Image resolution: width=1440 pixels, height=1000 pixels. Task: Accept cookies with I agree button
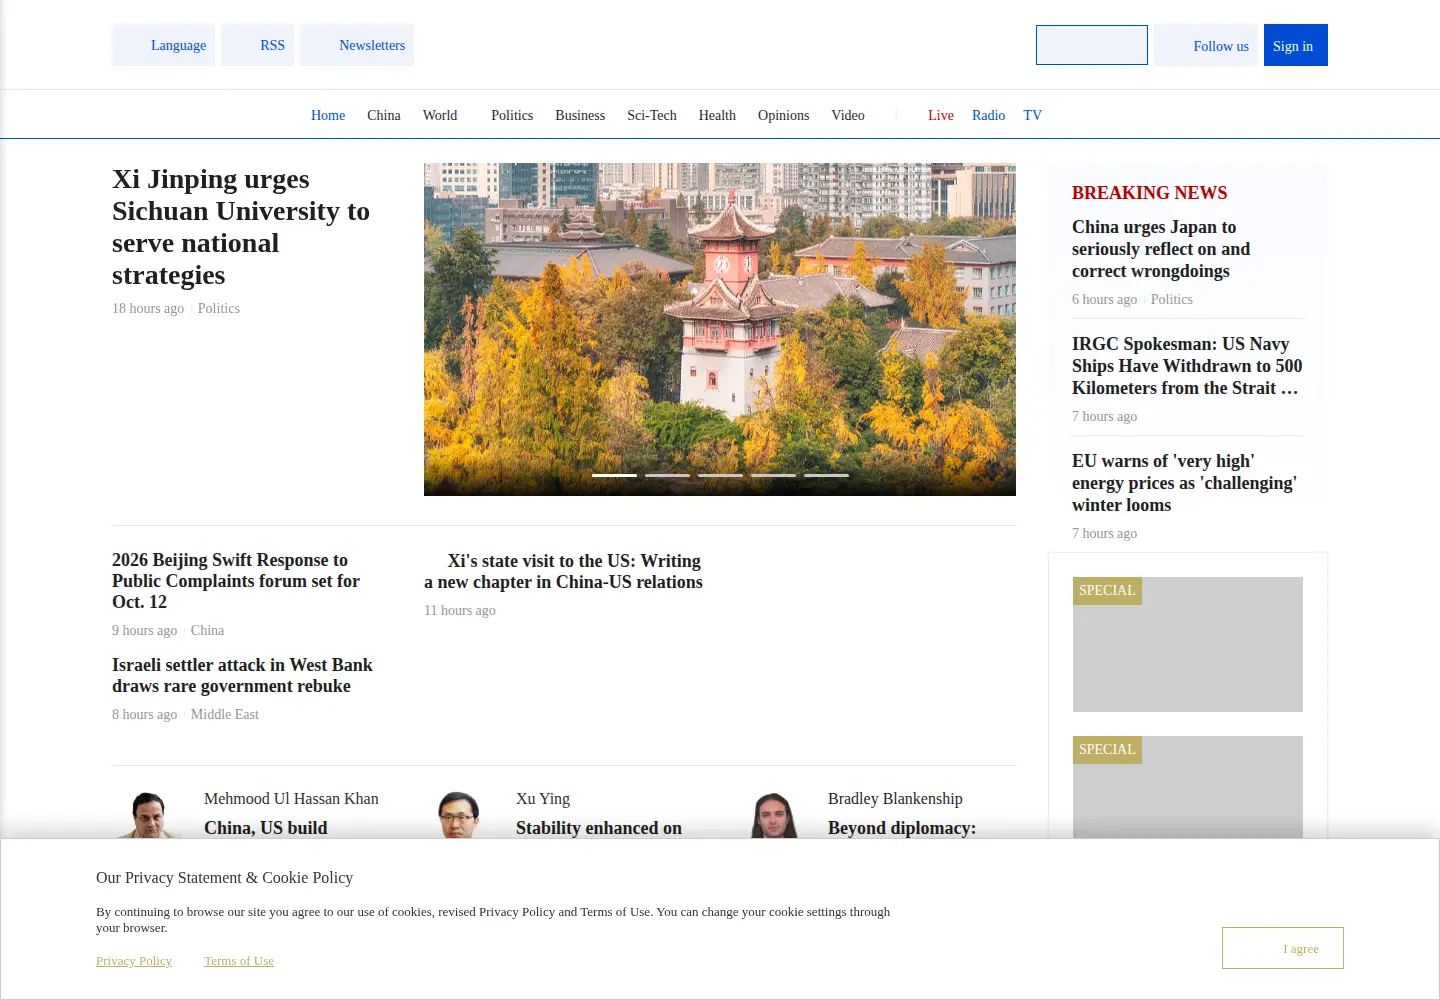point(1283,948)
